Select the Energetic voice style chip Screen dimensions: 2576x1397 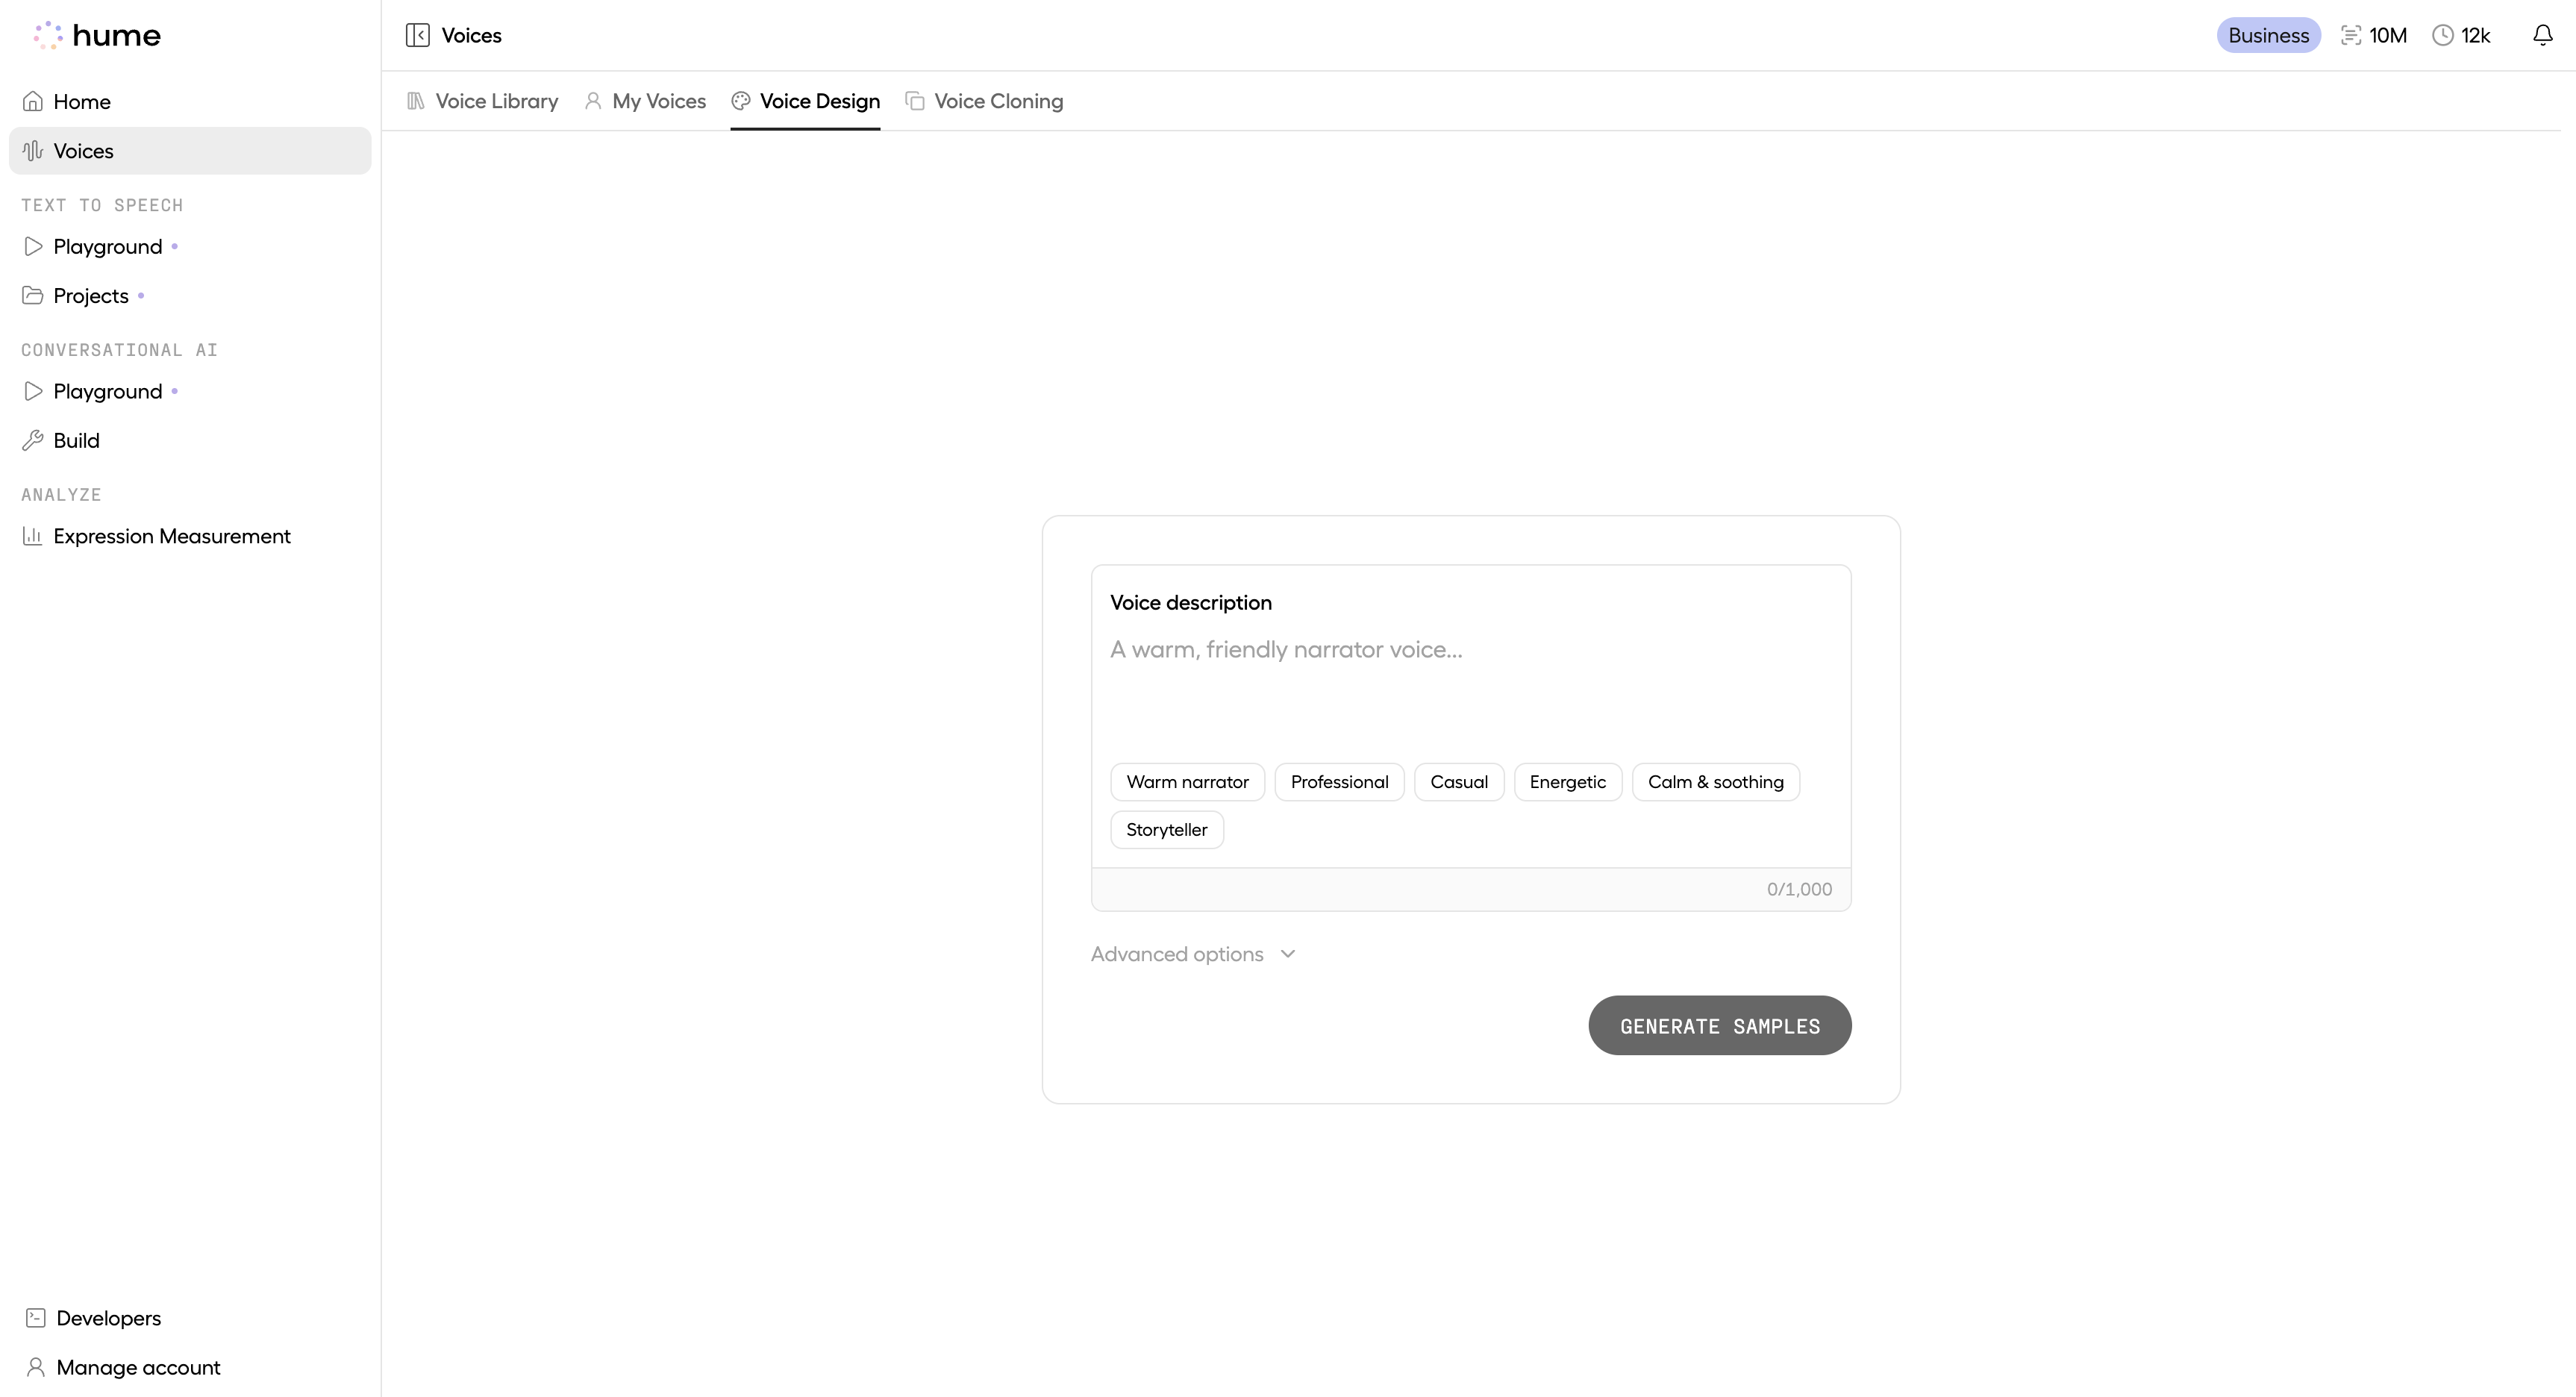coord(1567,781)
